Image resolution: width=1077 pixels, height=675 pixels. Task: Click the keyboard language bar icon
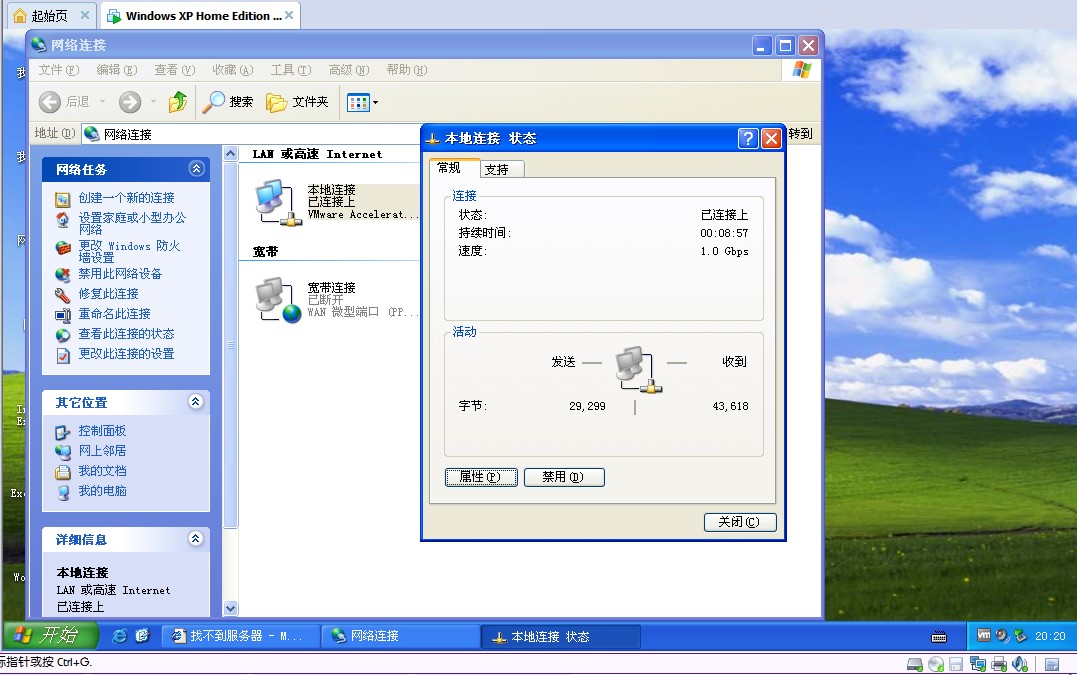(x=939, y=637)
